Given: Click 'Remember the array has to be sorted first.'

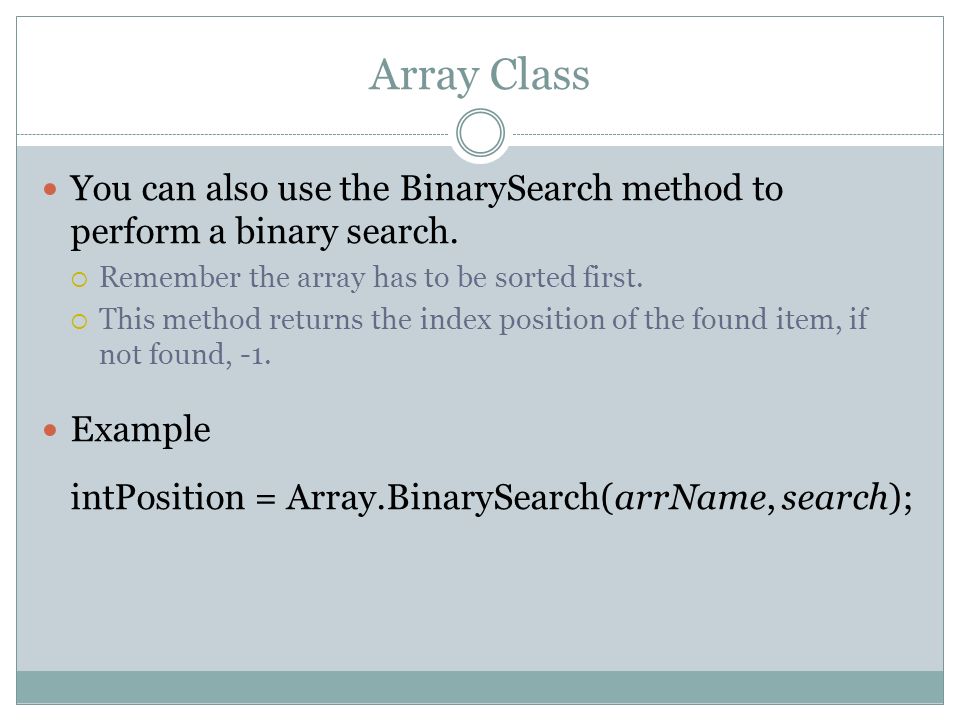Looking at the screenshot, I should (x=371, y=277).
